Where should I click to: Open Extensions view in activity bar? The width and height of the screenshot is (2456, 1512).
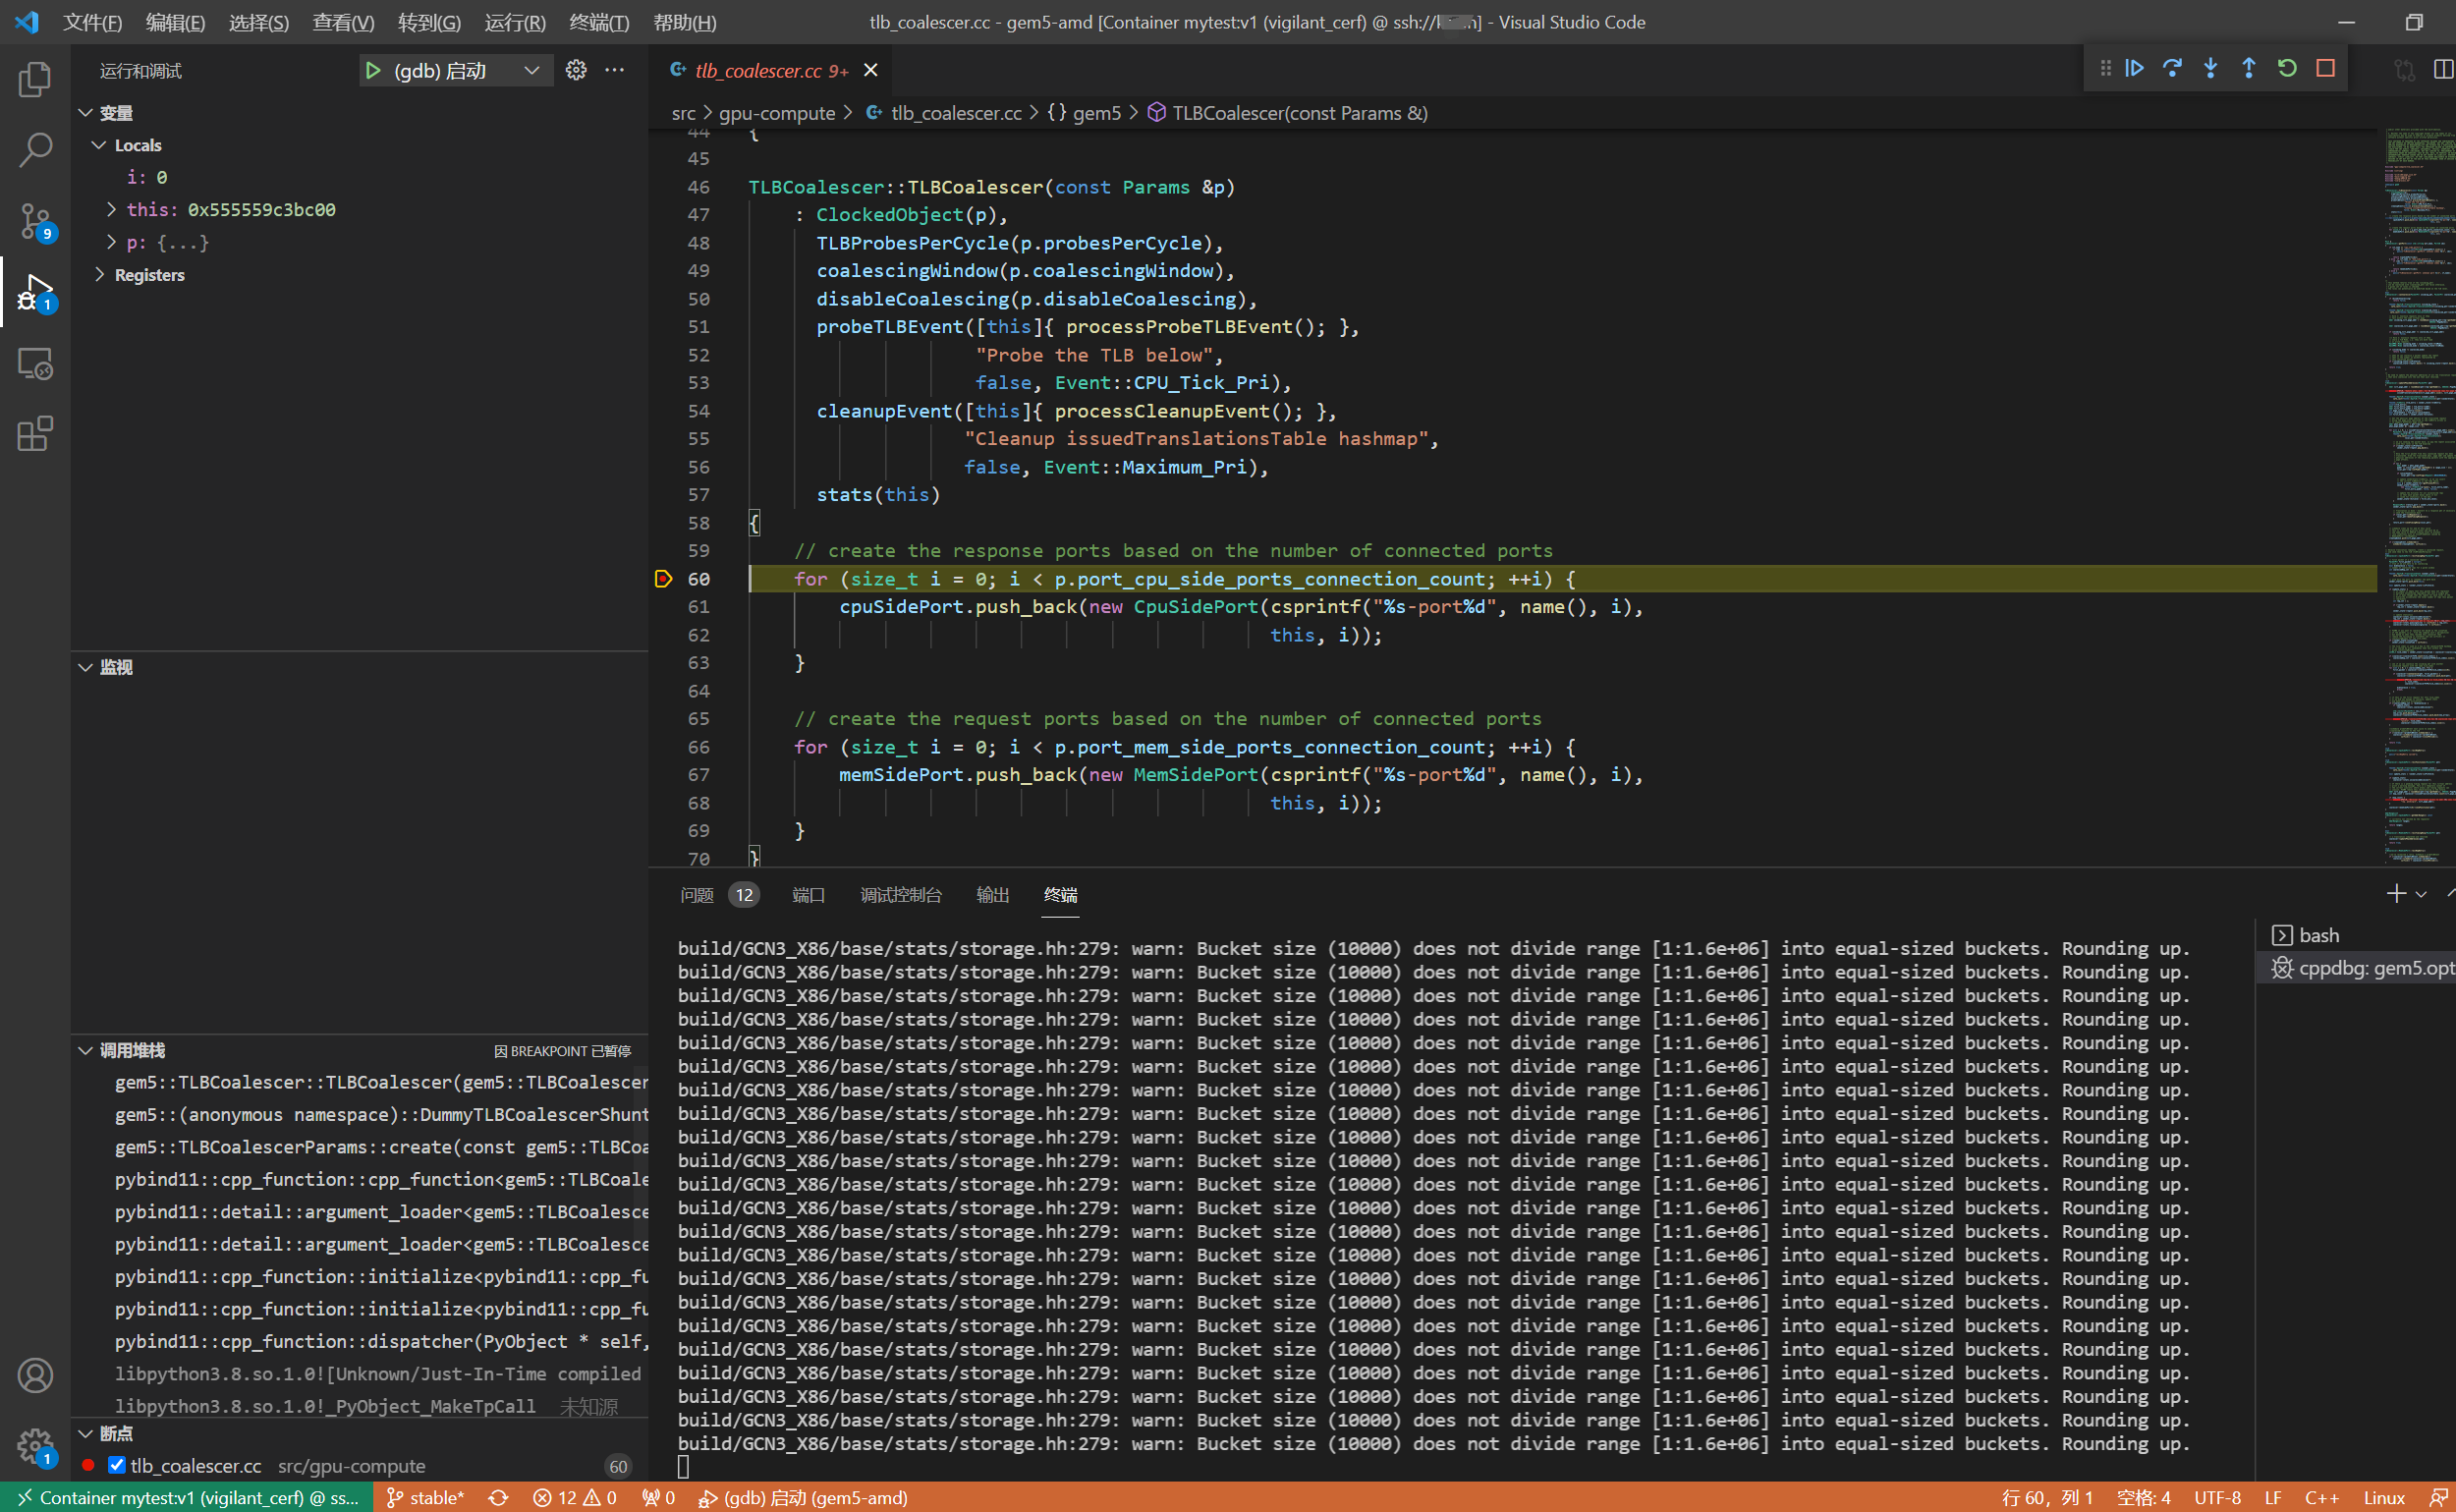(x=35, y=434)
